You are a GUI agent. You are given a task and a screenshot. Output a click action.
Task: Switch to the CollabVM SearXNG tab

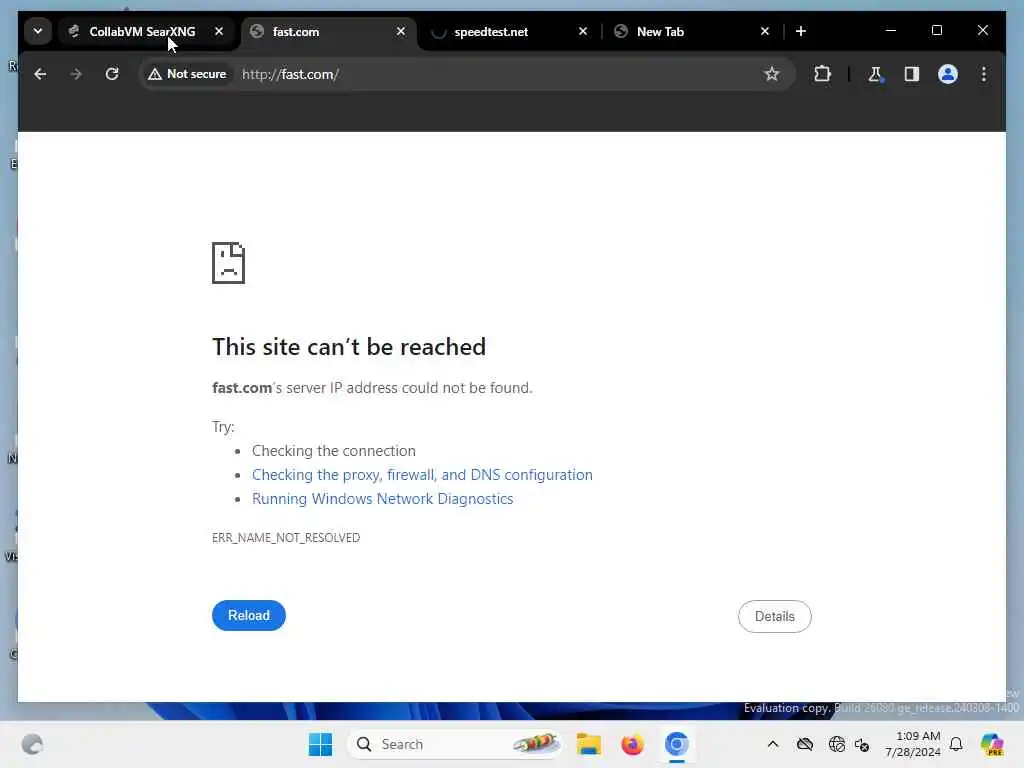148,31
